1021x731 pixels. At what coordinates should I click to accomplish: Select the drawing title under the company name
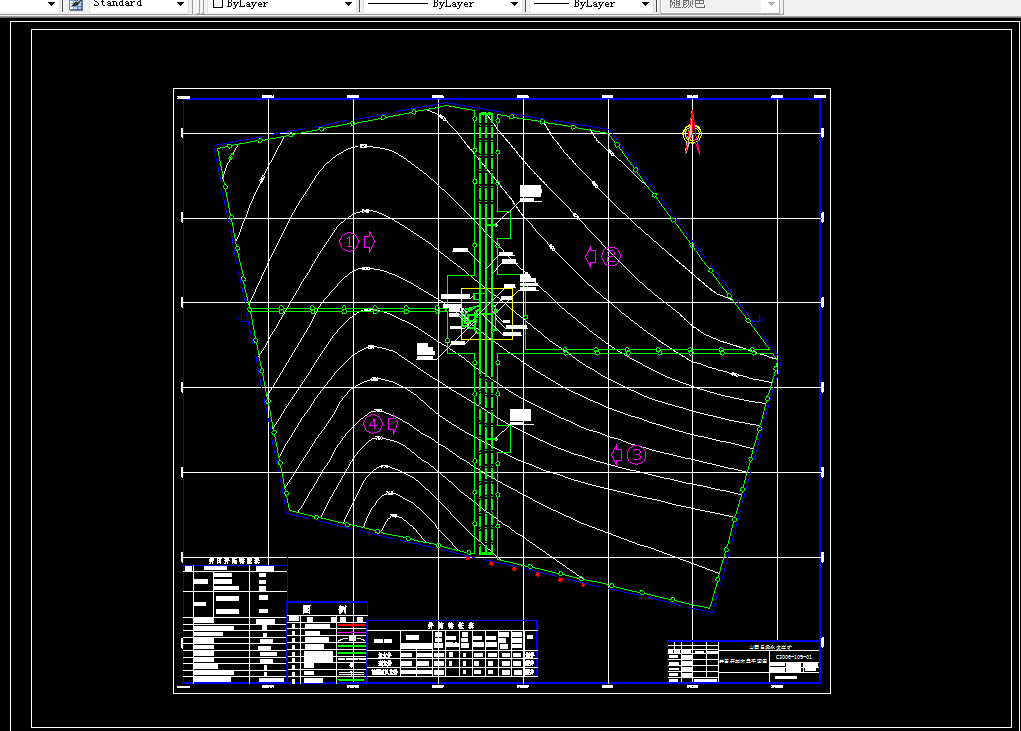[x=744, y=661]
